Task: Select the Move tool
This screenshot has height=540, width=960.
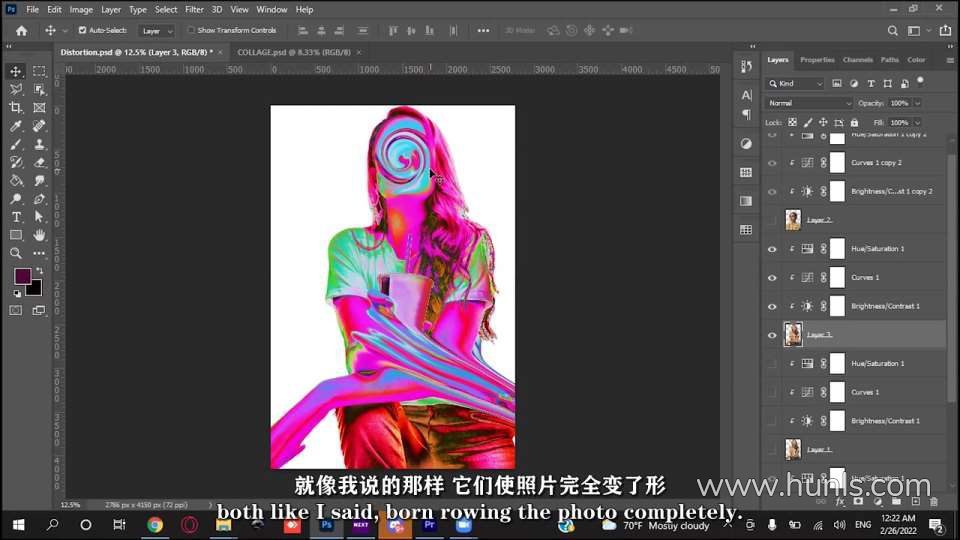Action: [16, 72]
